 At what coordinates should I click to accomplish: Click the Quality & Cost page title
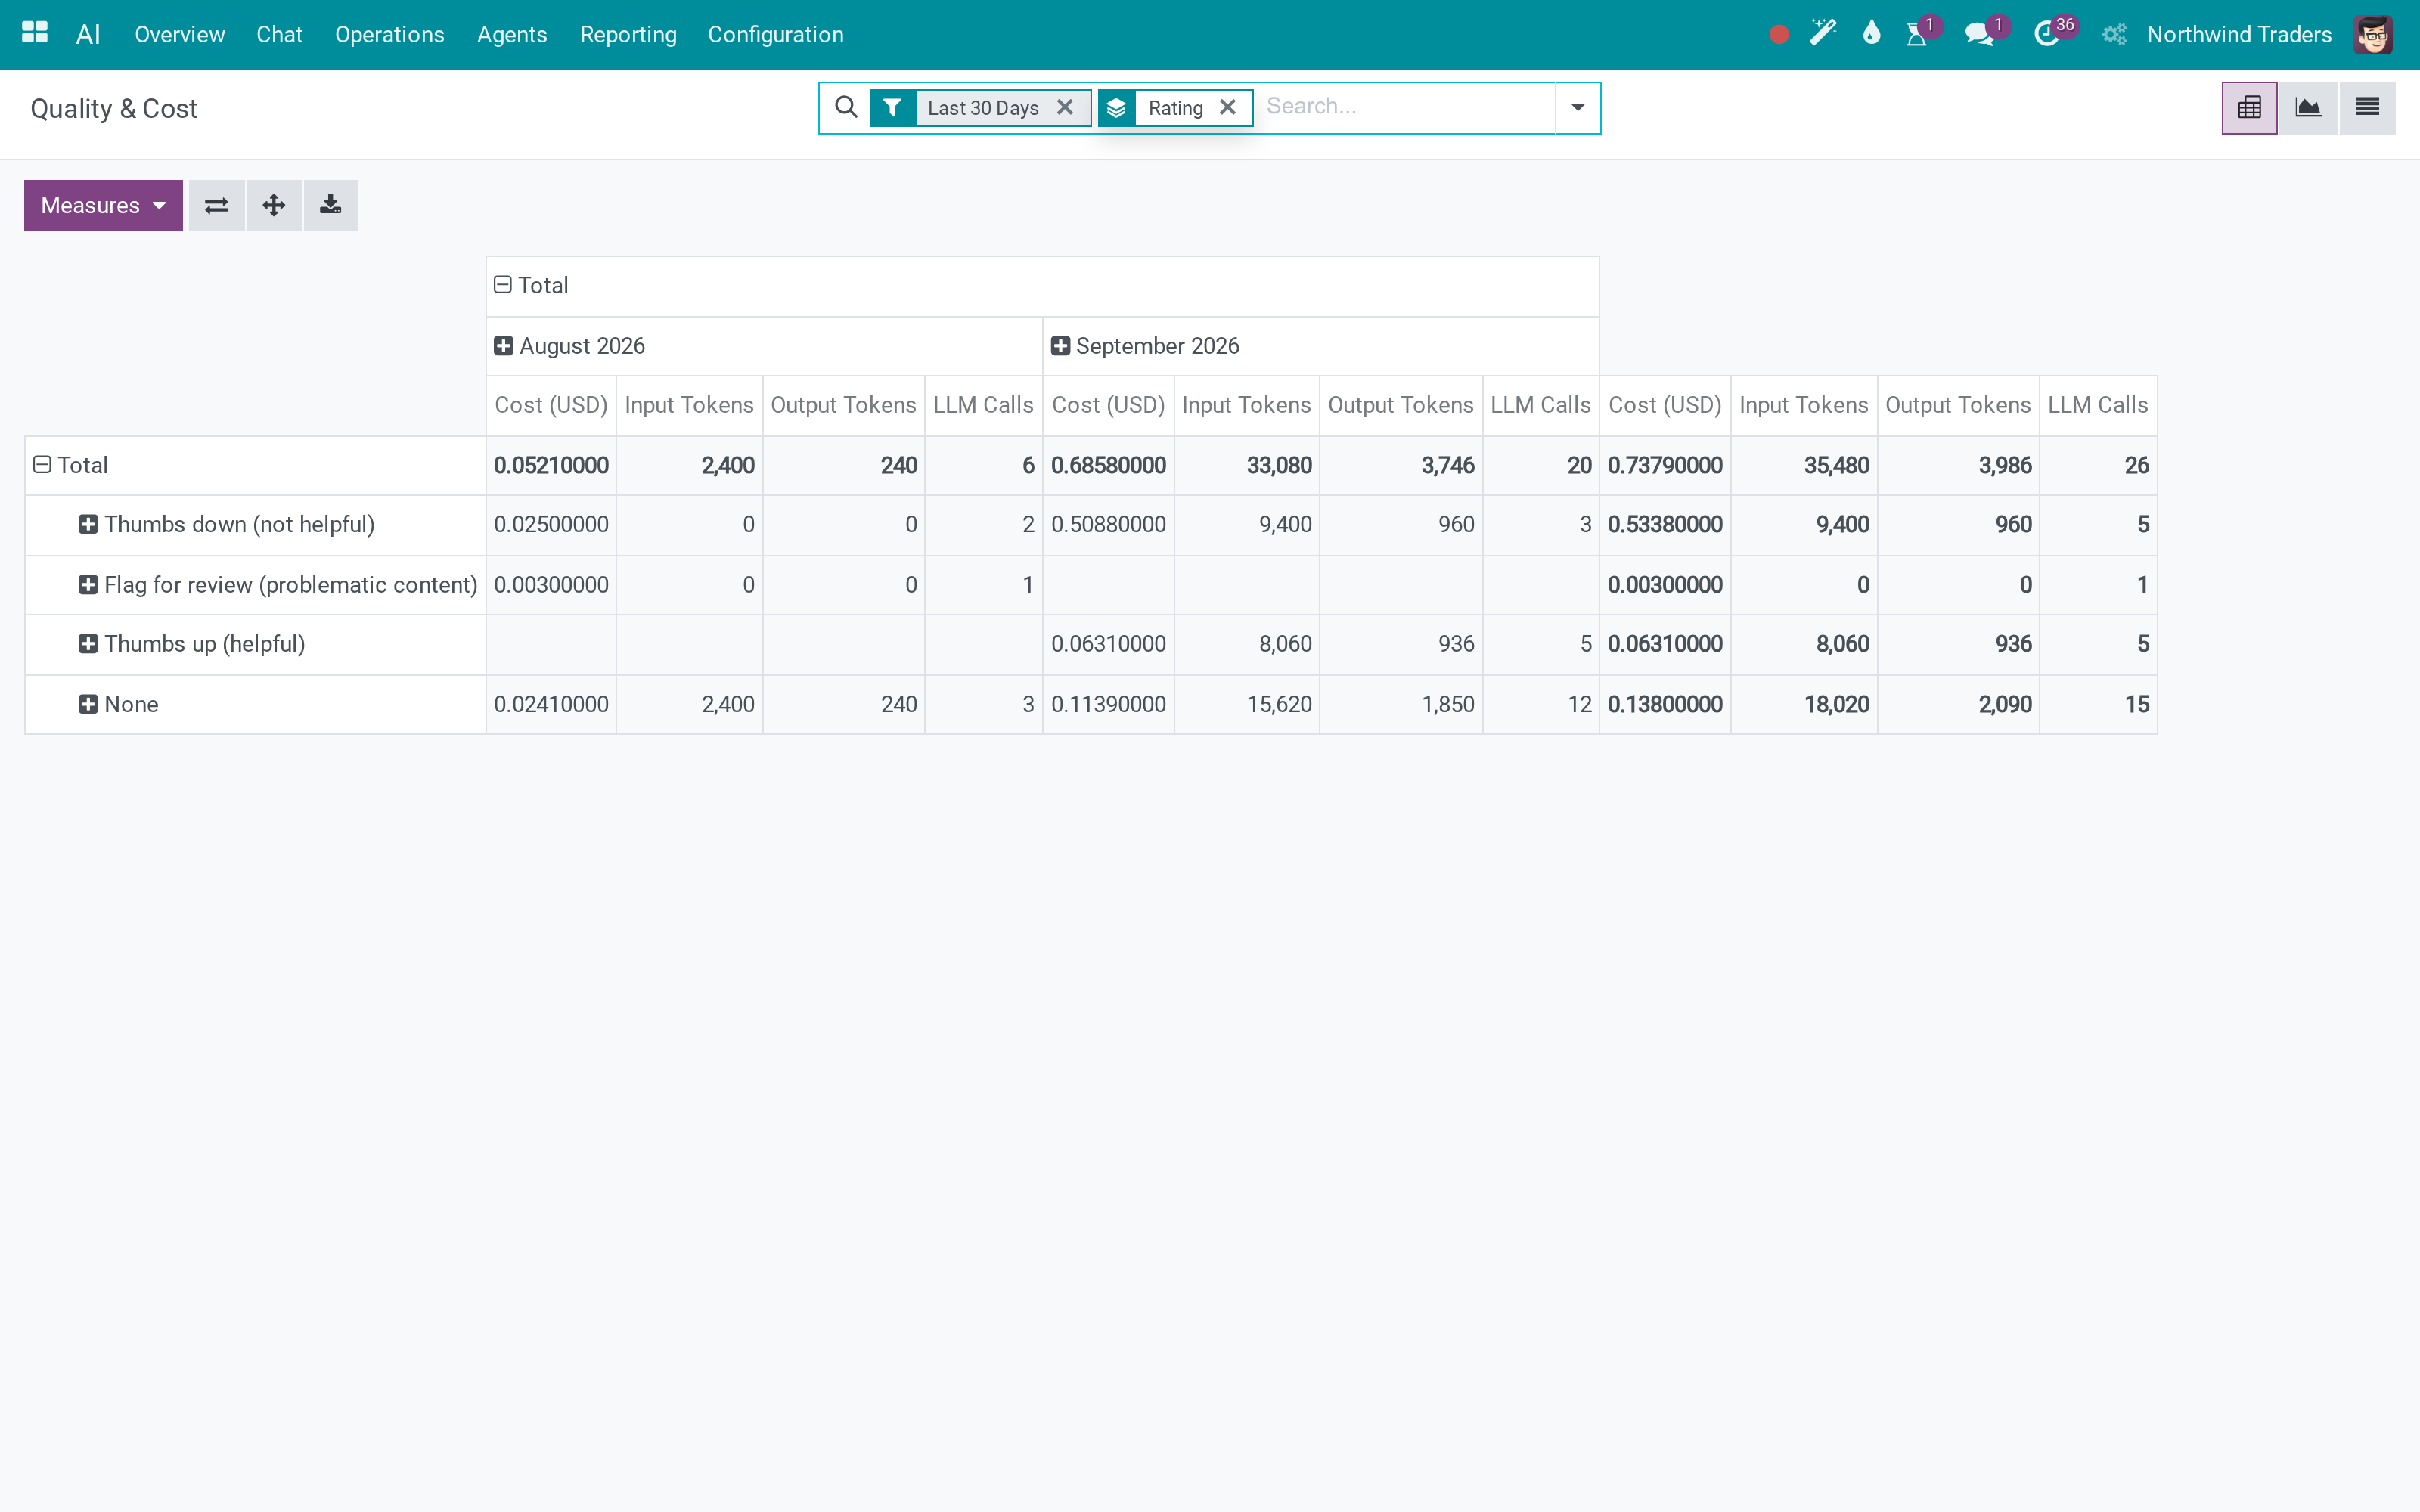pyautogui.click(x=114, y=108)
